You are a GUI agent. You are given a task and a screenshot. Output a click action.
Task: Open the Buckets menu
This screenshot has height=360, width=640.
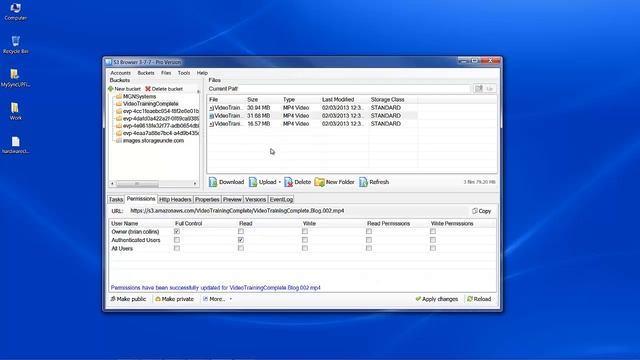click(x=146, y=73)
